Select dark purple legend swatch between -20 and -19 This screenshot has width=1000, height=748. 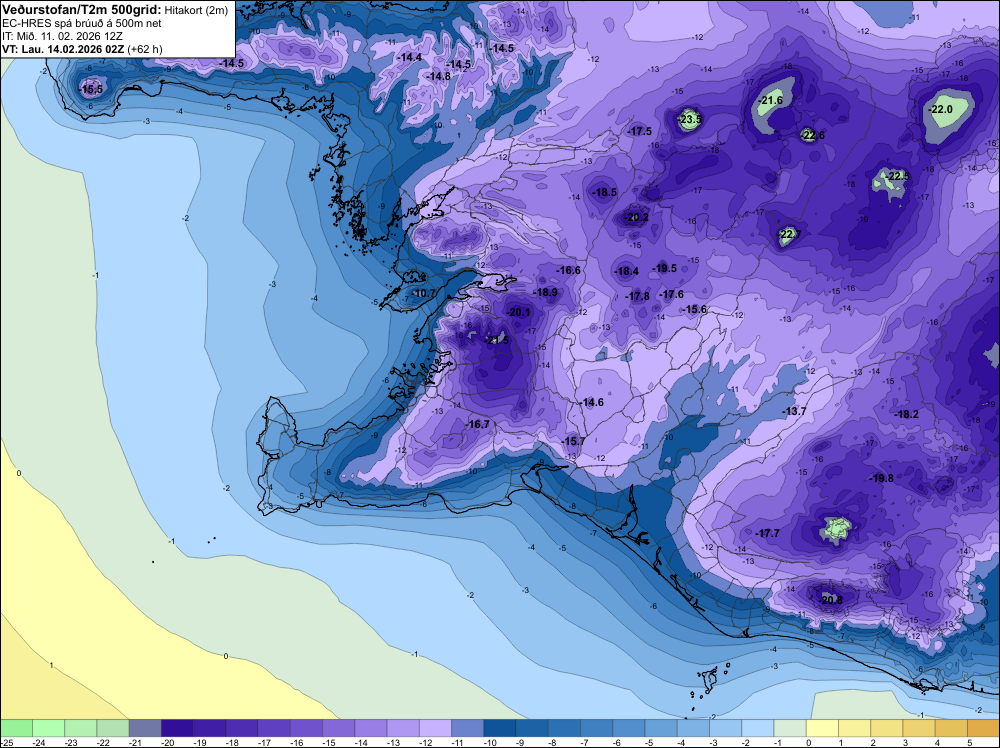tap(177, 728)
